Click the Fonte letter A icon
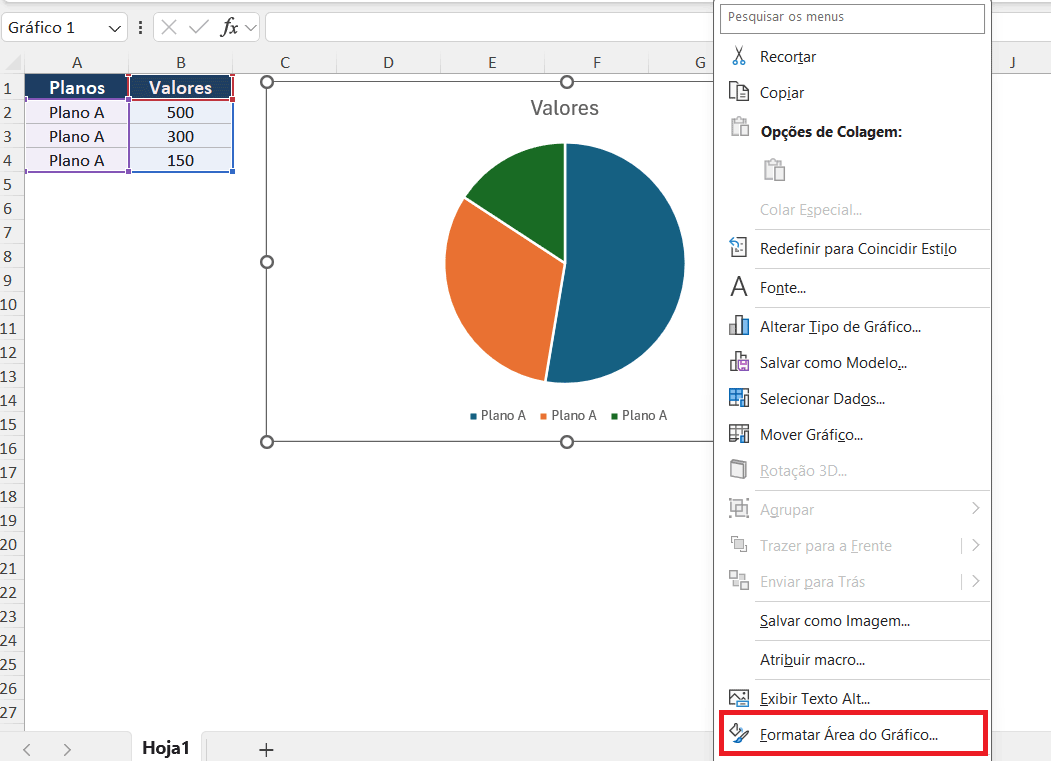Image resolution: width=1051 pixels, height=761 pixels. coord(739,287)
